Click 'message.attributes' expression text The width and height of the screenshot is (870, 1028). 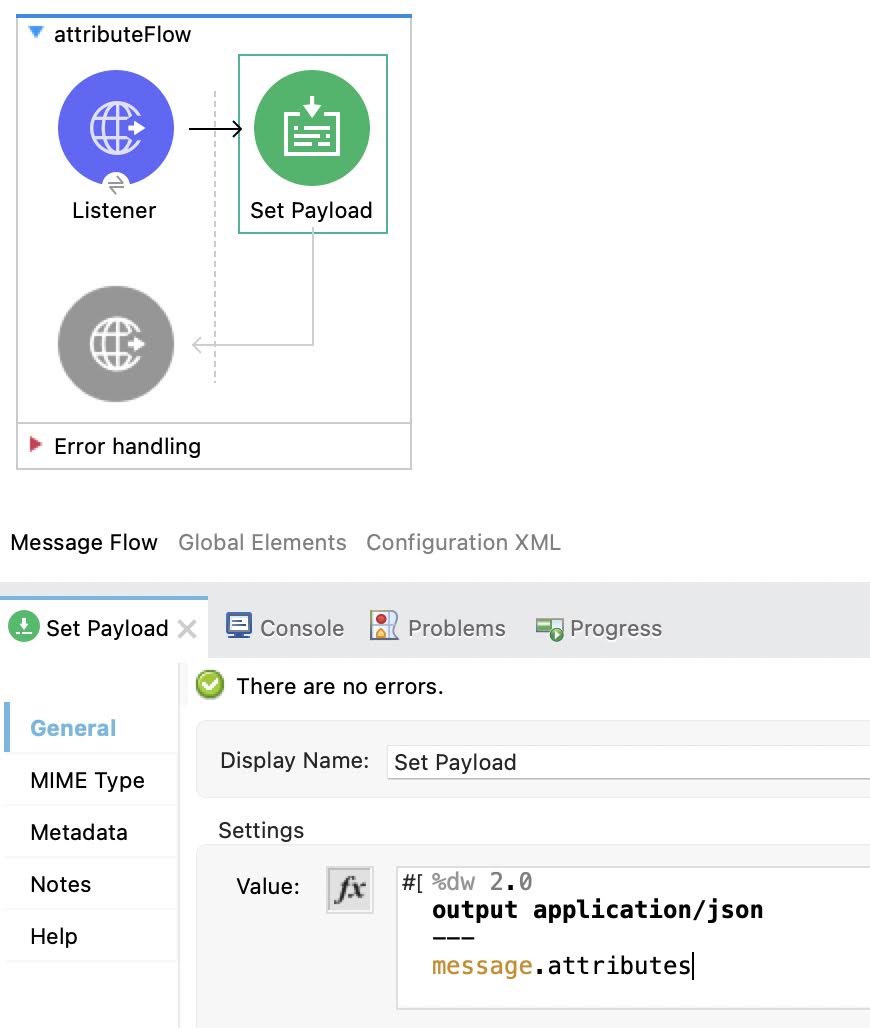point(561,966)
